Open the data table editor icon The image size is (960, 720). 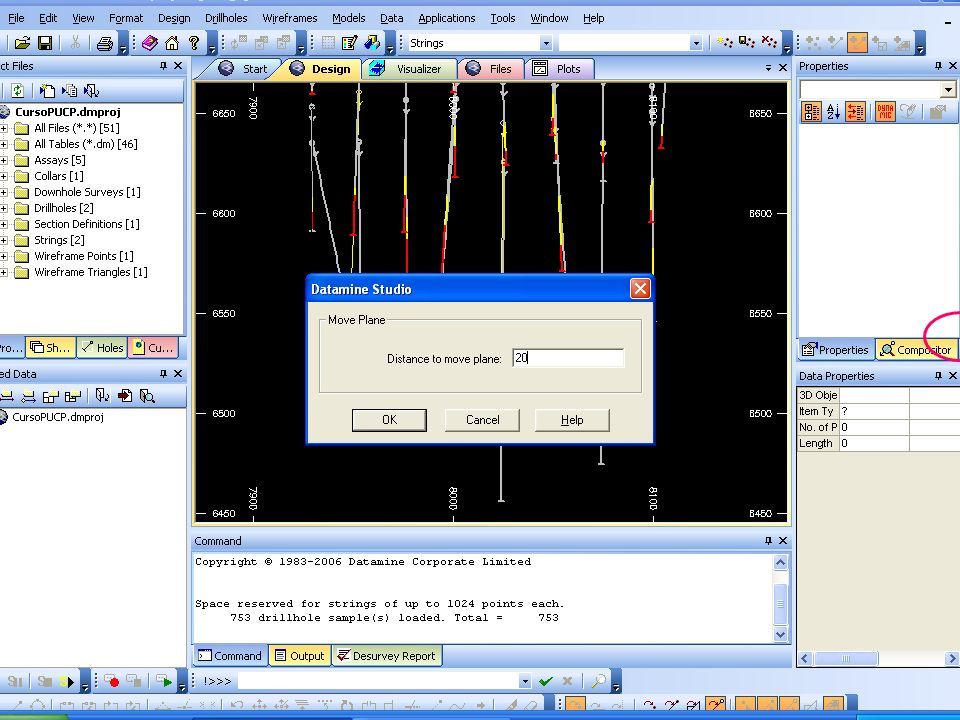point(350,43)
